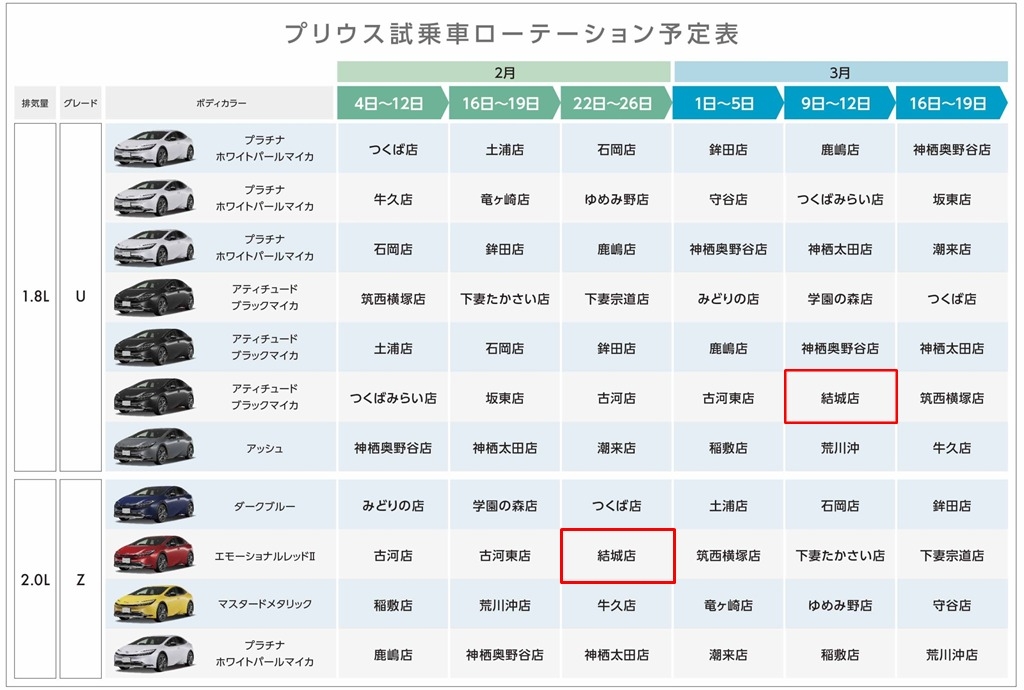Click 守谷店 under March 16日〜19日
The image size is (1024, 690).
tap(951, 605)
